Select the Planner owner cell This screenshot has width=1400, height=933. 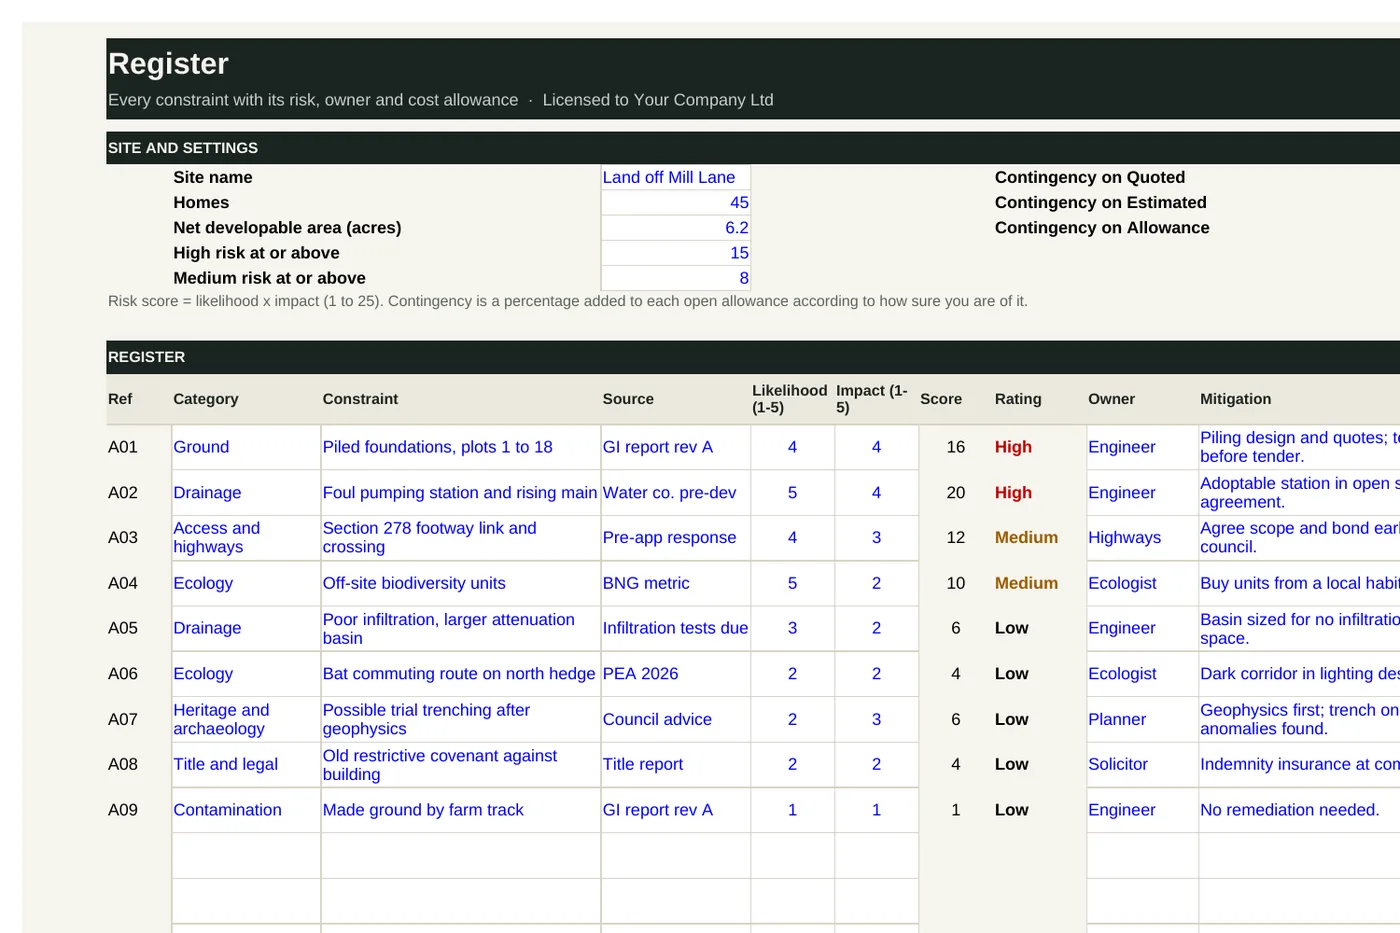point(1142,719)
